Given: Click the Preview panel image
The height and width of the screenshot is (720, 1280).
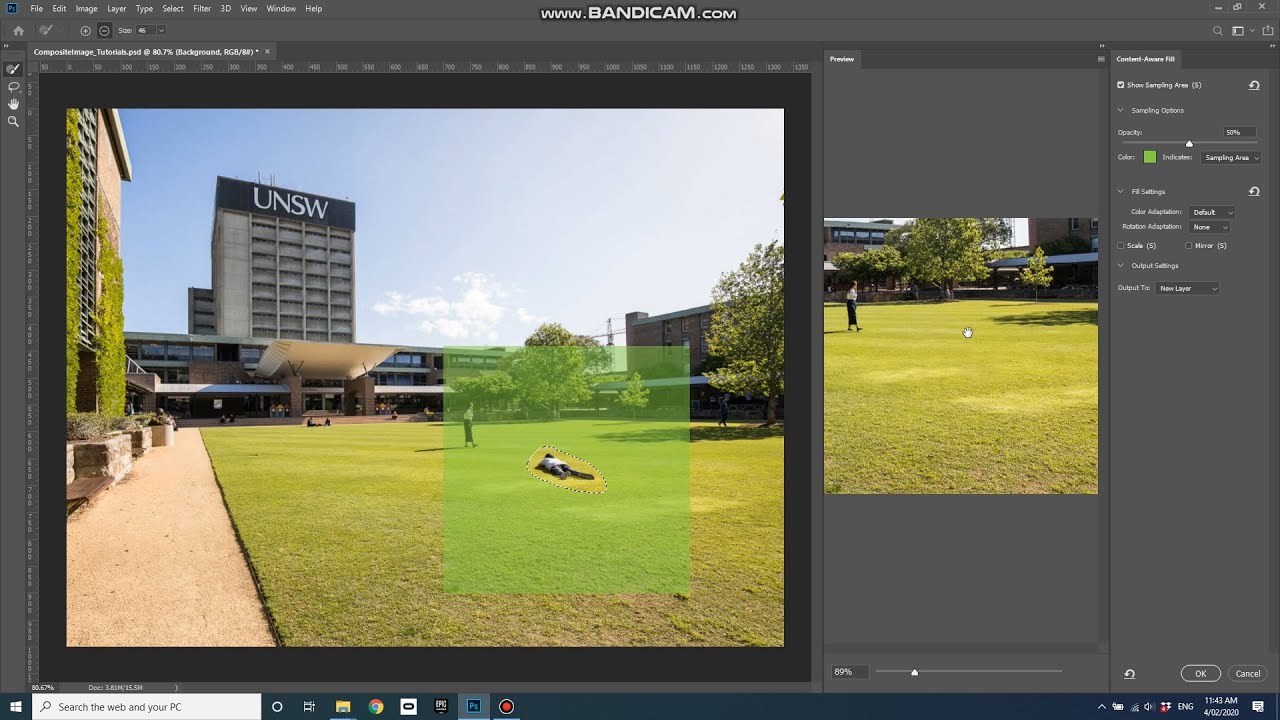Looking at the screenshot, I should pos(960,355).
